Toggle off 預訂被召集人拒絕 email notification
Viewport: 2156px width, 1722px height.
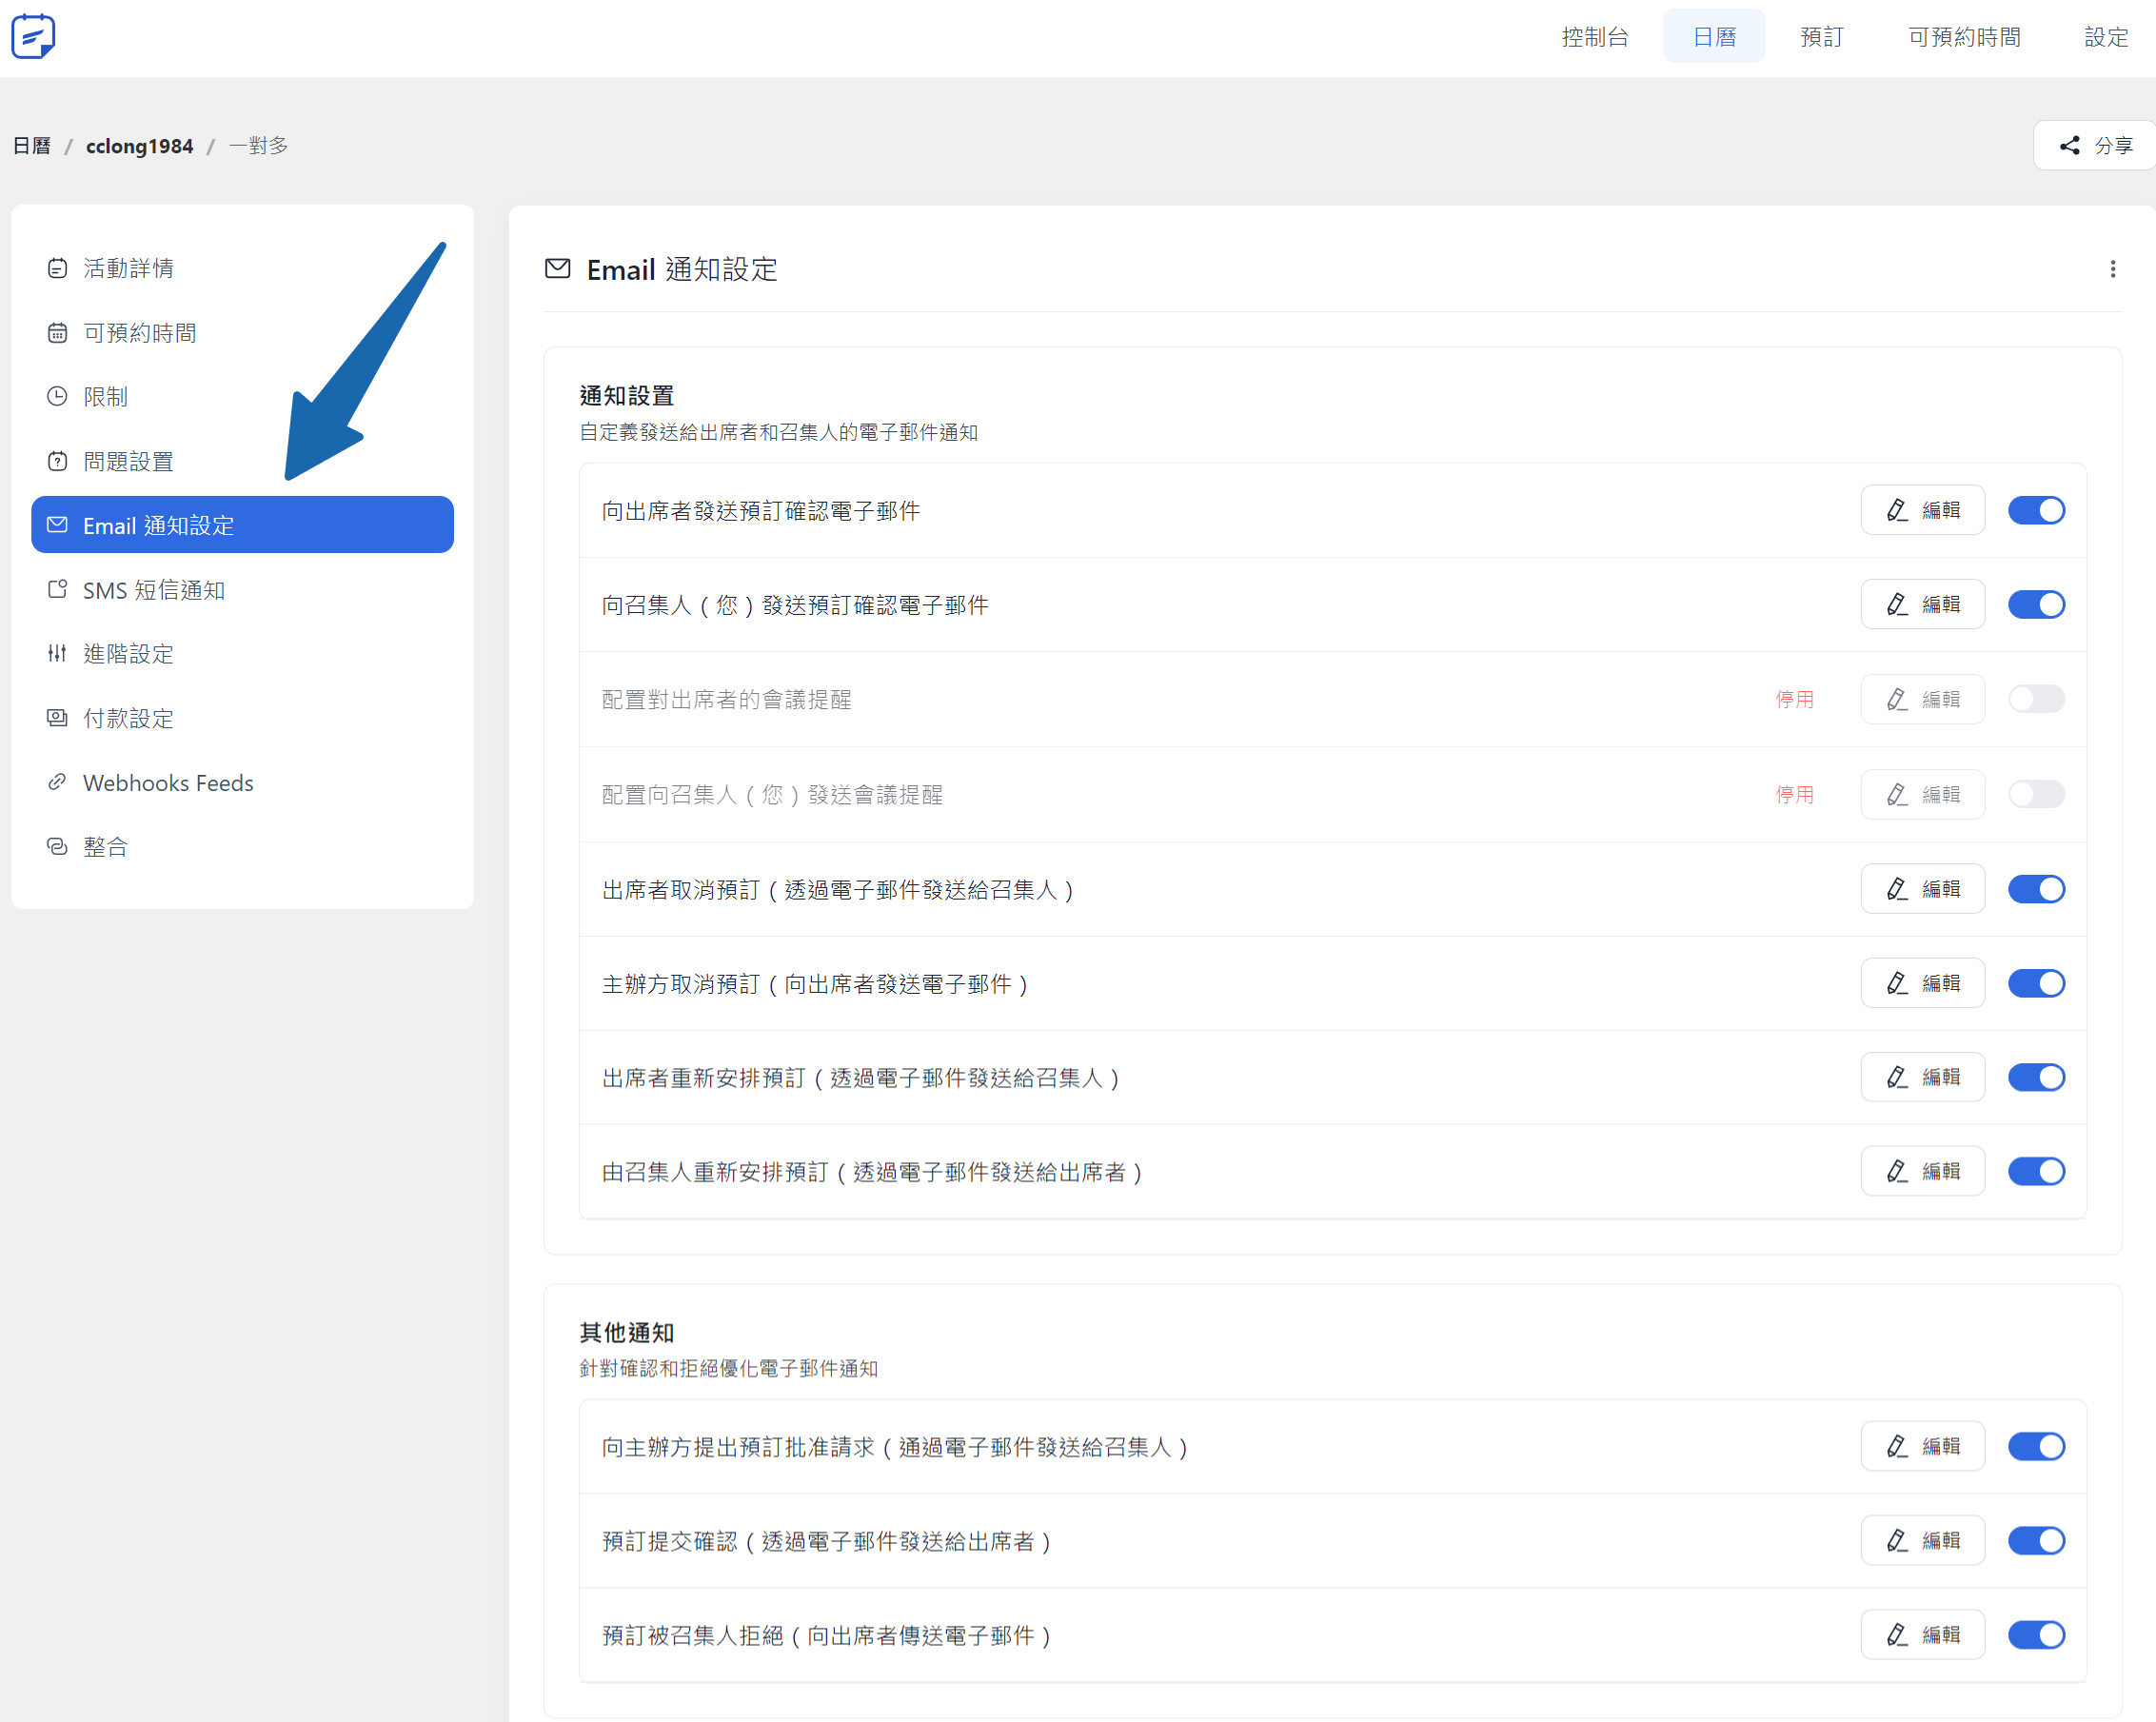2036,1635
